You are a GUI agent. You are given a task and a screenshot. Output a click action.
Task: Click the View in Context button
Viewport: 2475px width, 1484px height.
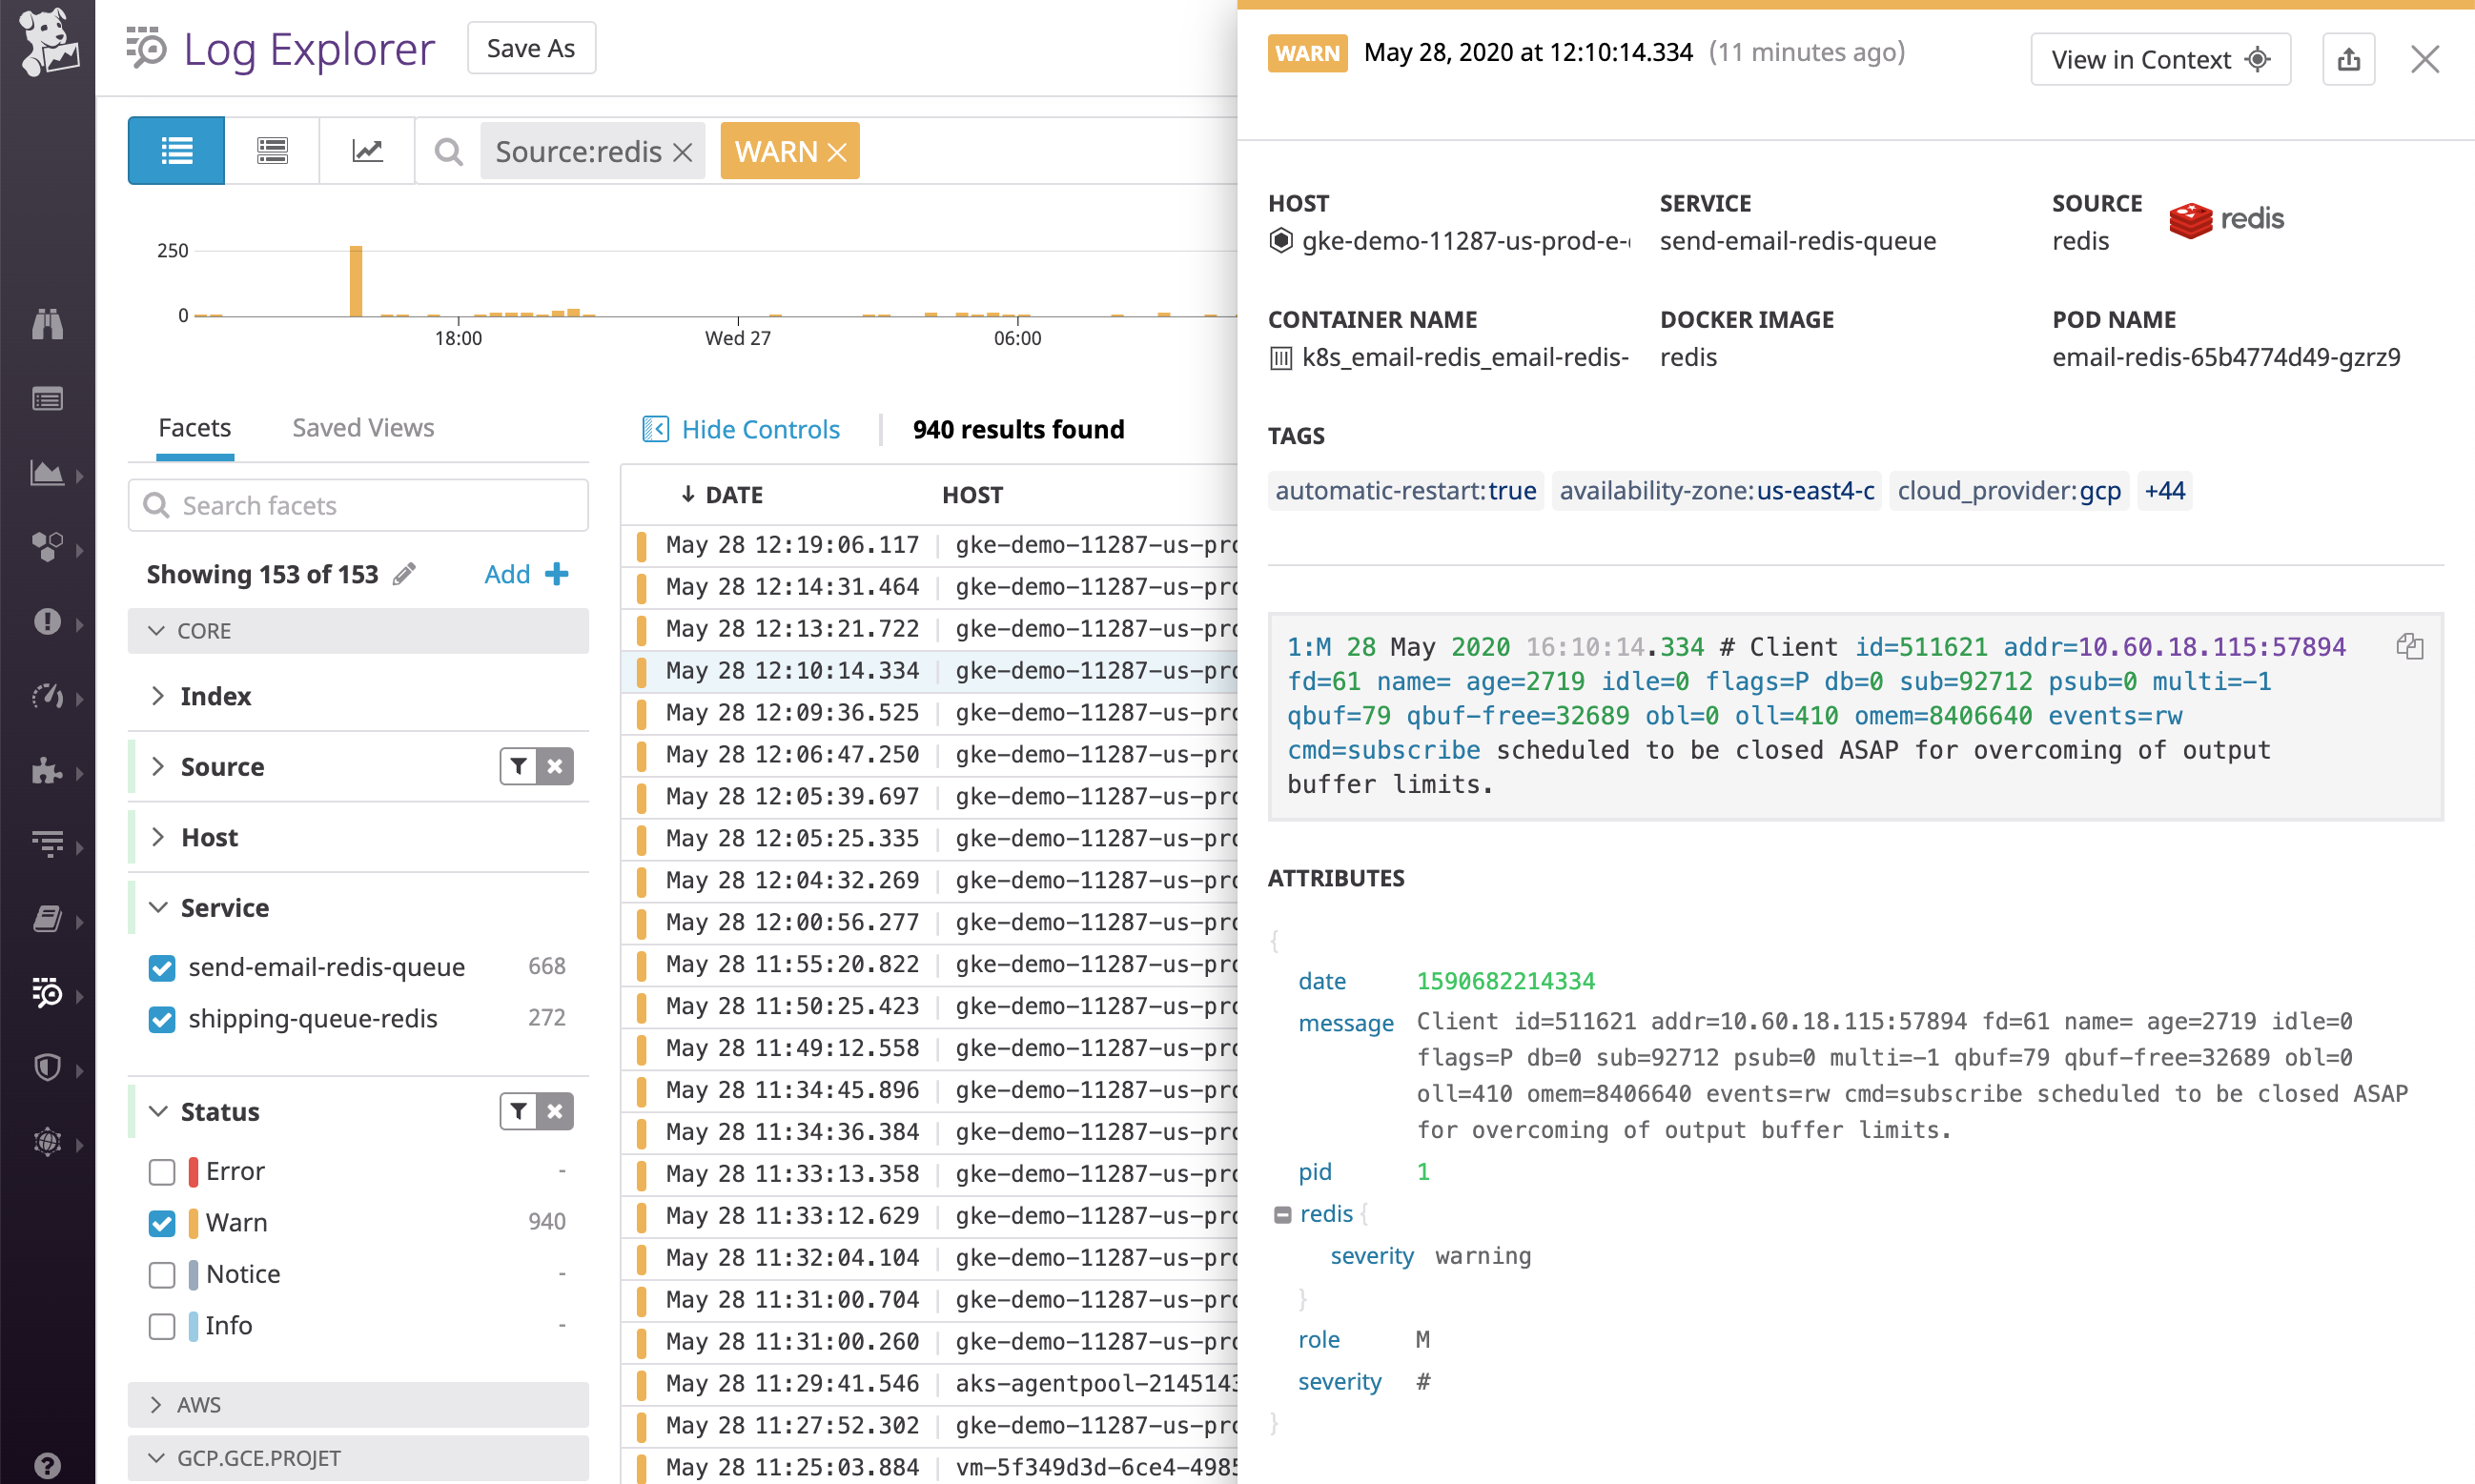point(2160,59)
